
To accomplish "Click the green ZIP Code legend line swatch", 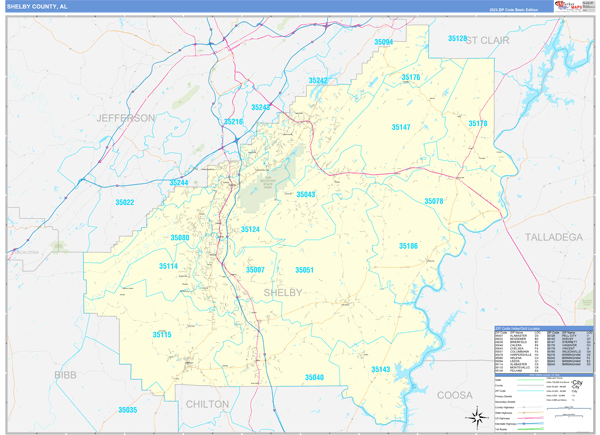I will (530, 391).
